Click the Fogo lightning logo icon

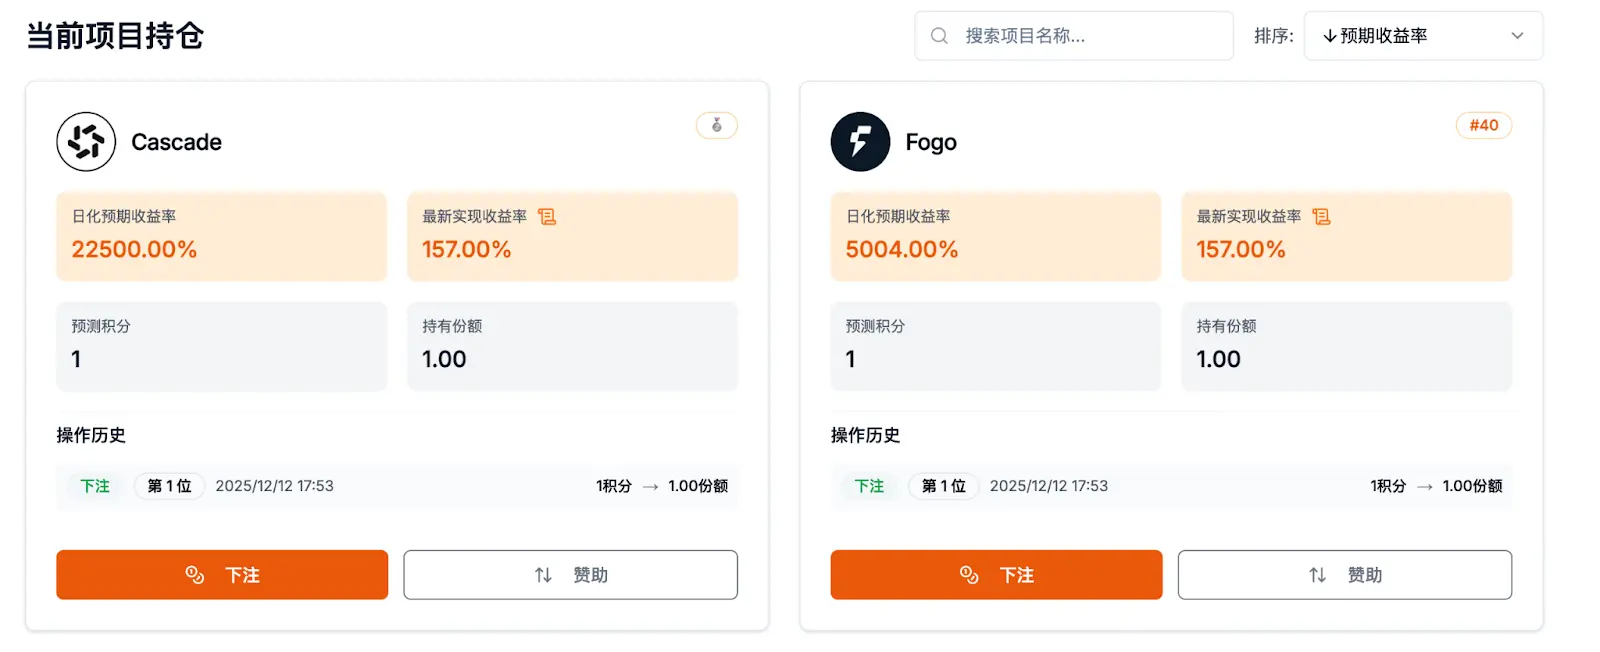[x=860, y=142]
